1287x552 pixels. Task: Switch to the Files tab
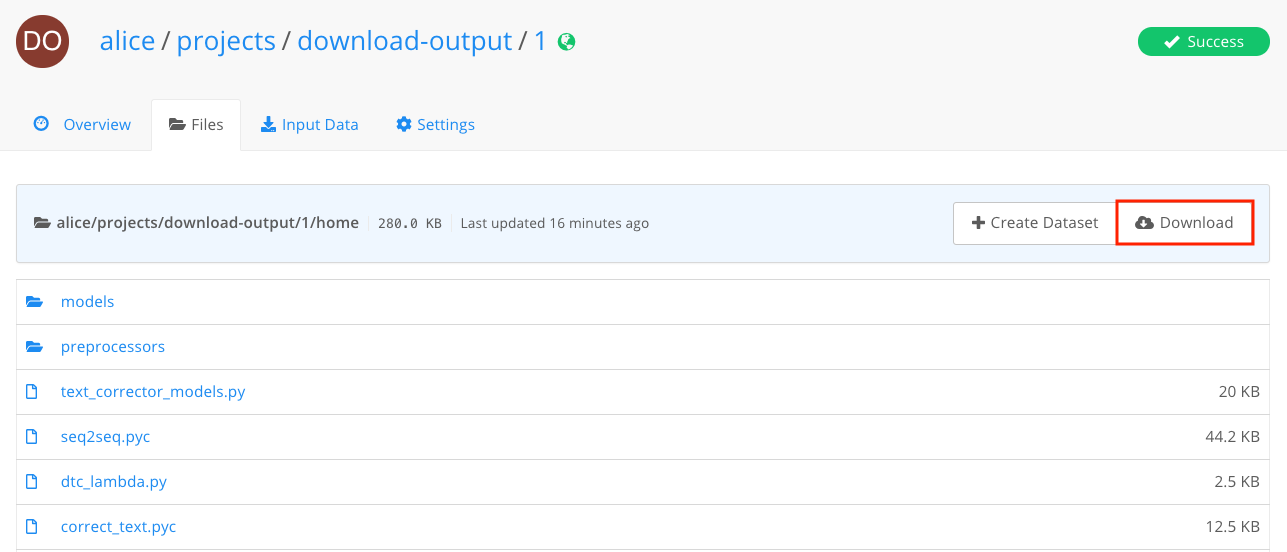196,125
